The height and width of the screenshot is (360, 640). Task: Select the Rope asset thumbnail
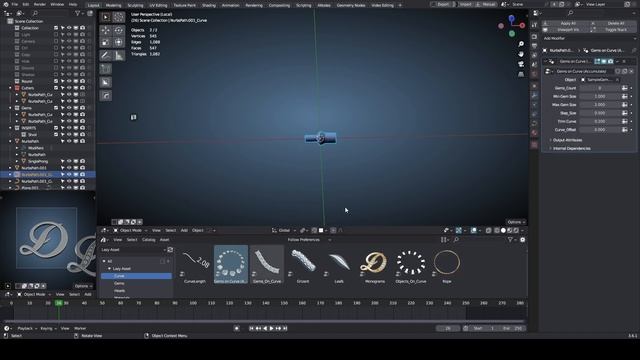pos(447,265)
